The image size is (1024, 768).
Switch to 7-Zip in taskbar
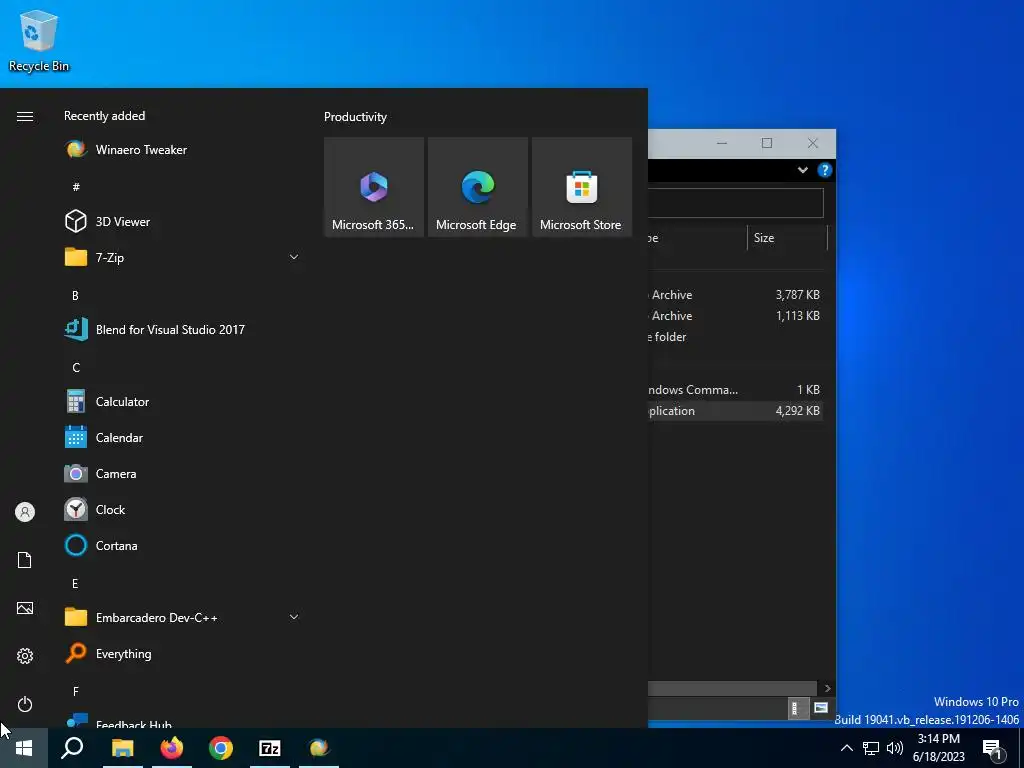click(x=270, y=748)
